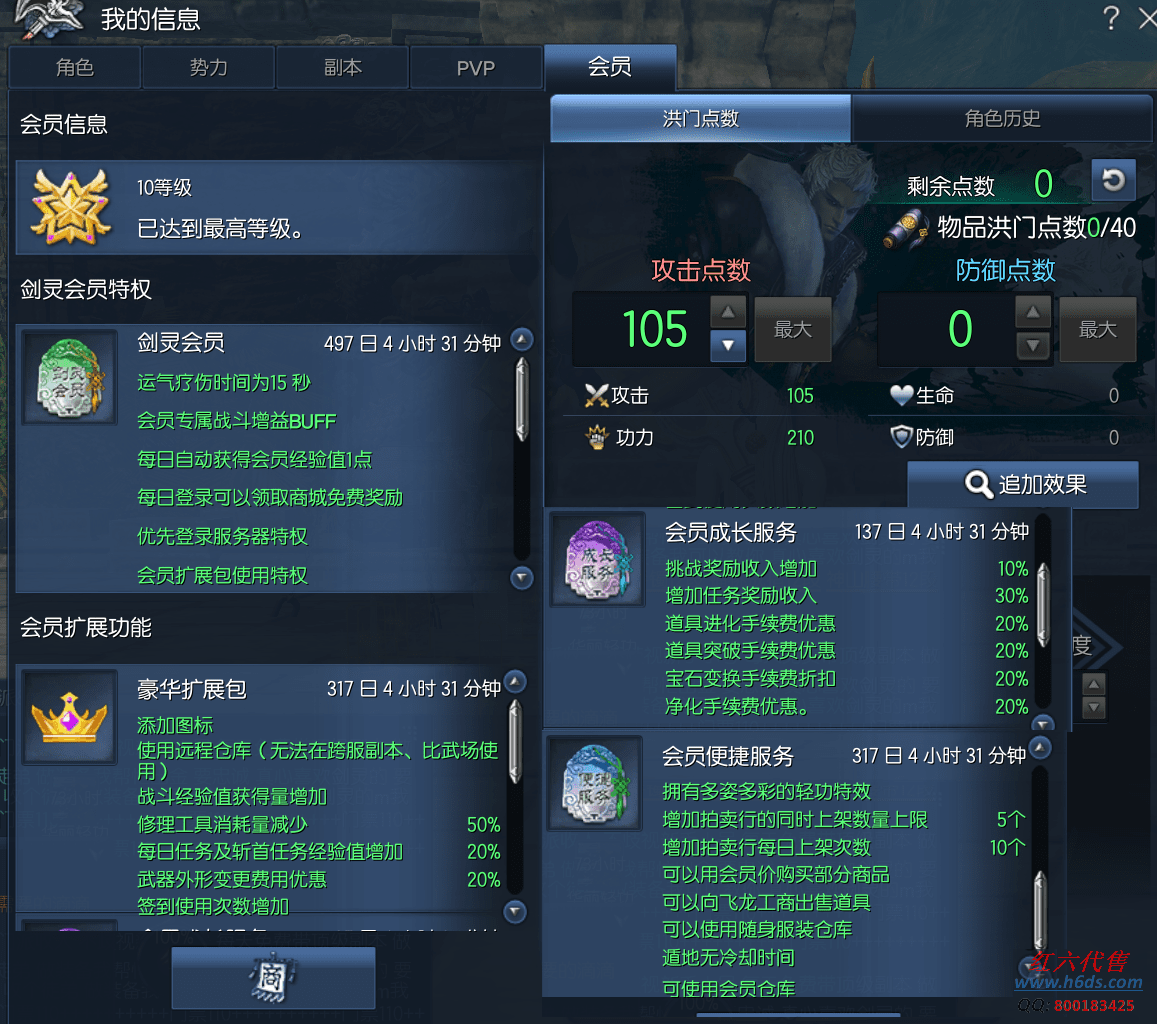Click the 剑灵会员 privileges scrollbar thumb
The width and height of the screenshot is (1157, 1024).
point(522,399)
